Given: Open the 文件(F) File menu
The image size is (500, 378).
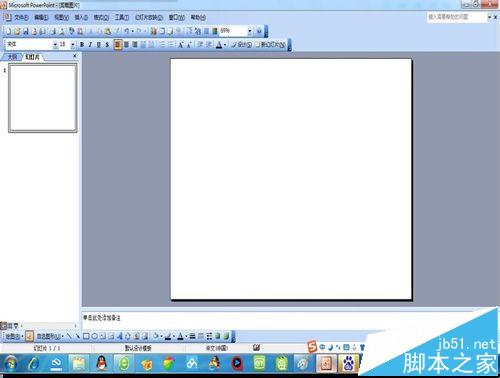Looking at the screenshot, I should click(21, 17).
